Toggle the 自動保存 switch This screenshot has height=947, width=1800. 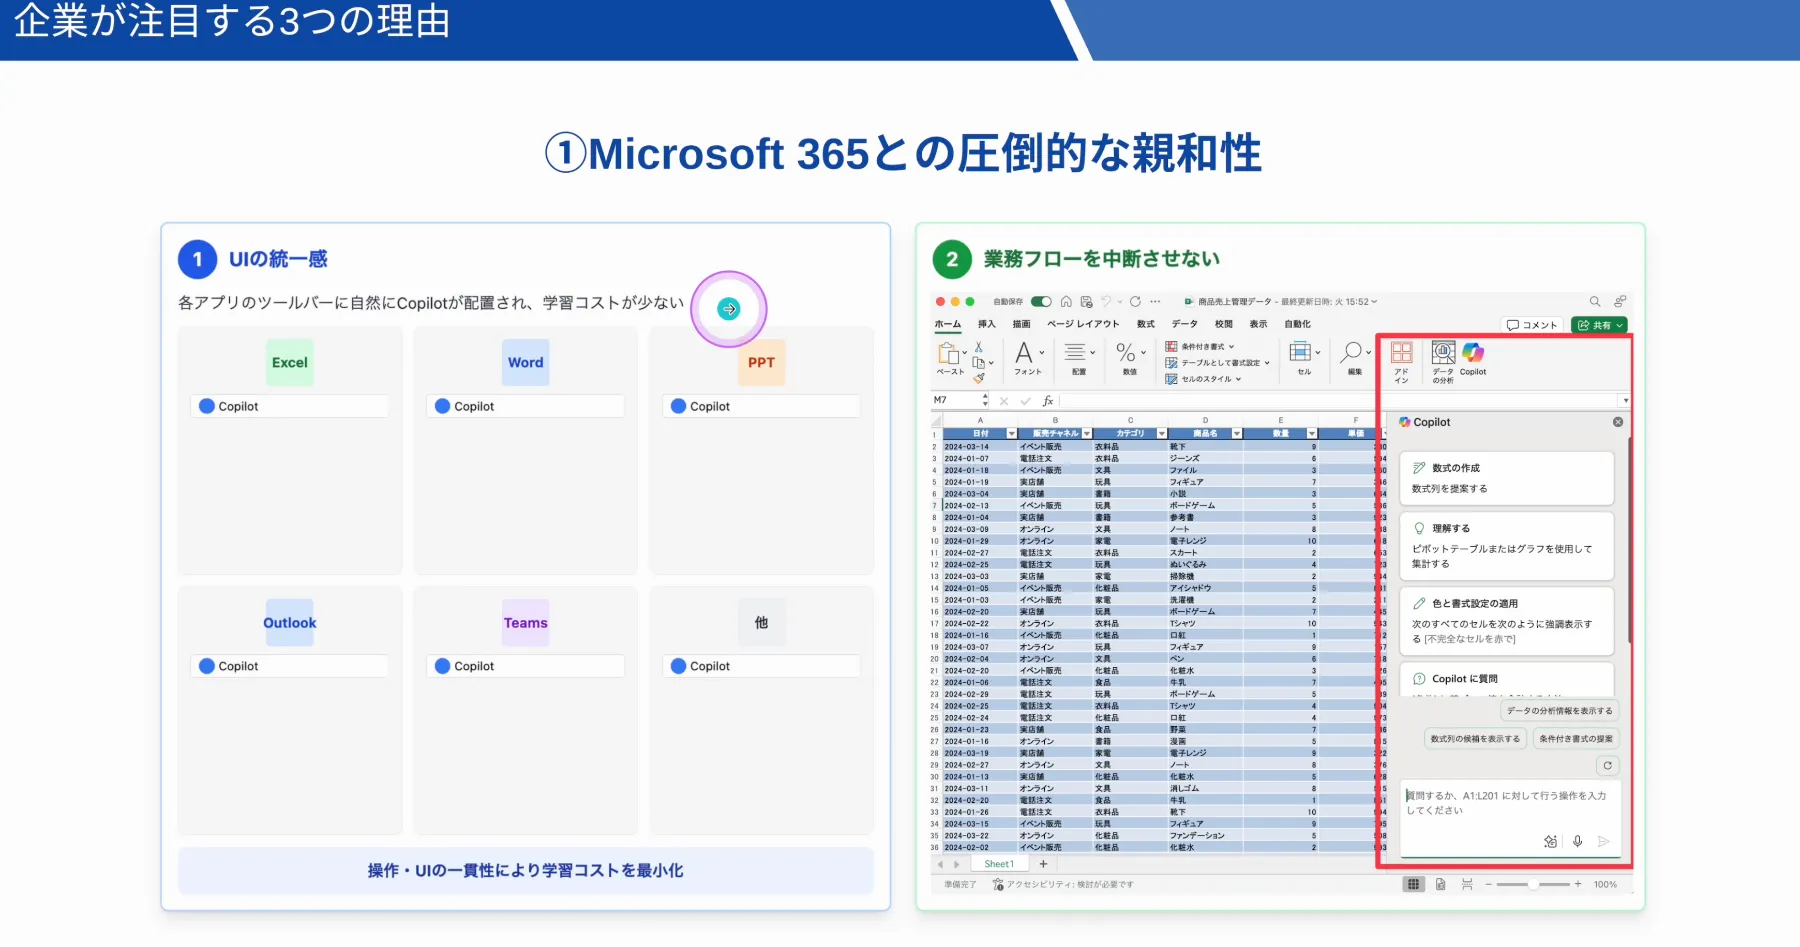tap(1041, 301)
